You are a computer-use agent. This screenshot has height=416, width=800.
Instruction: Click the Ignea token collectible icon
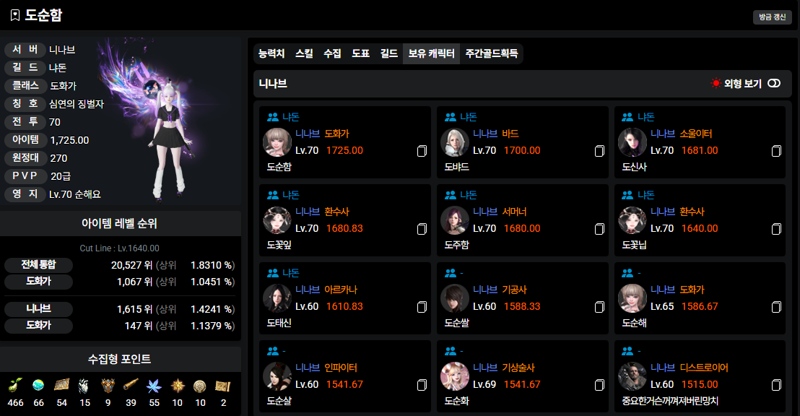(x=108, y=385)
